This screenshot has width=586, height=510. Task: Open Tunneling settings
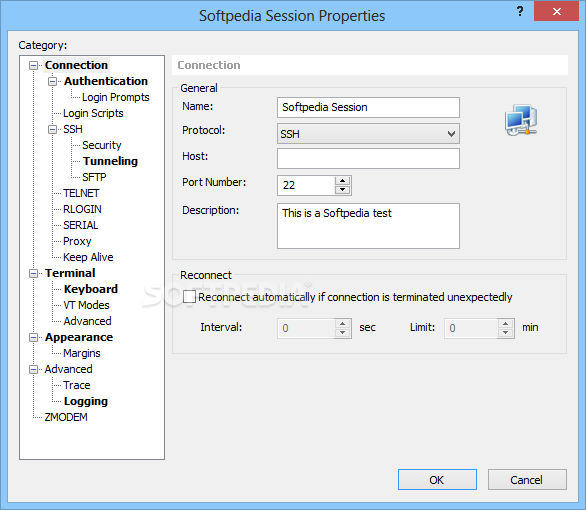(110, 161)
